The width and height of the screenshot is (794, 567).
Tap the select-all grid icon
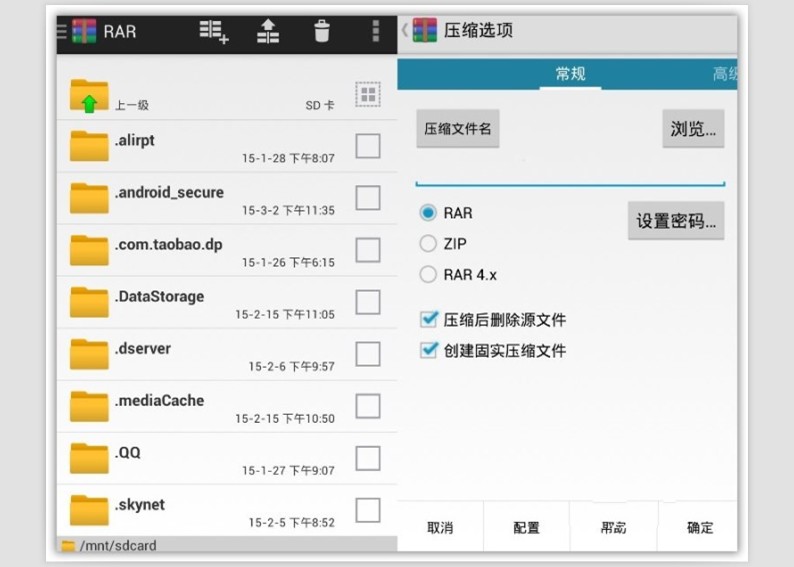click(x=368, y=94)
